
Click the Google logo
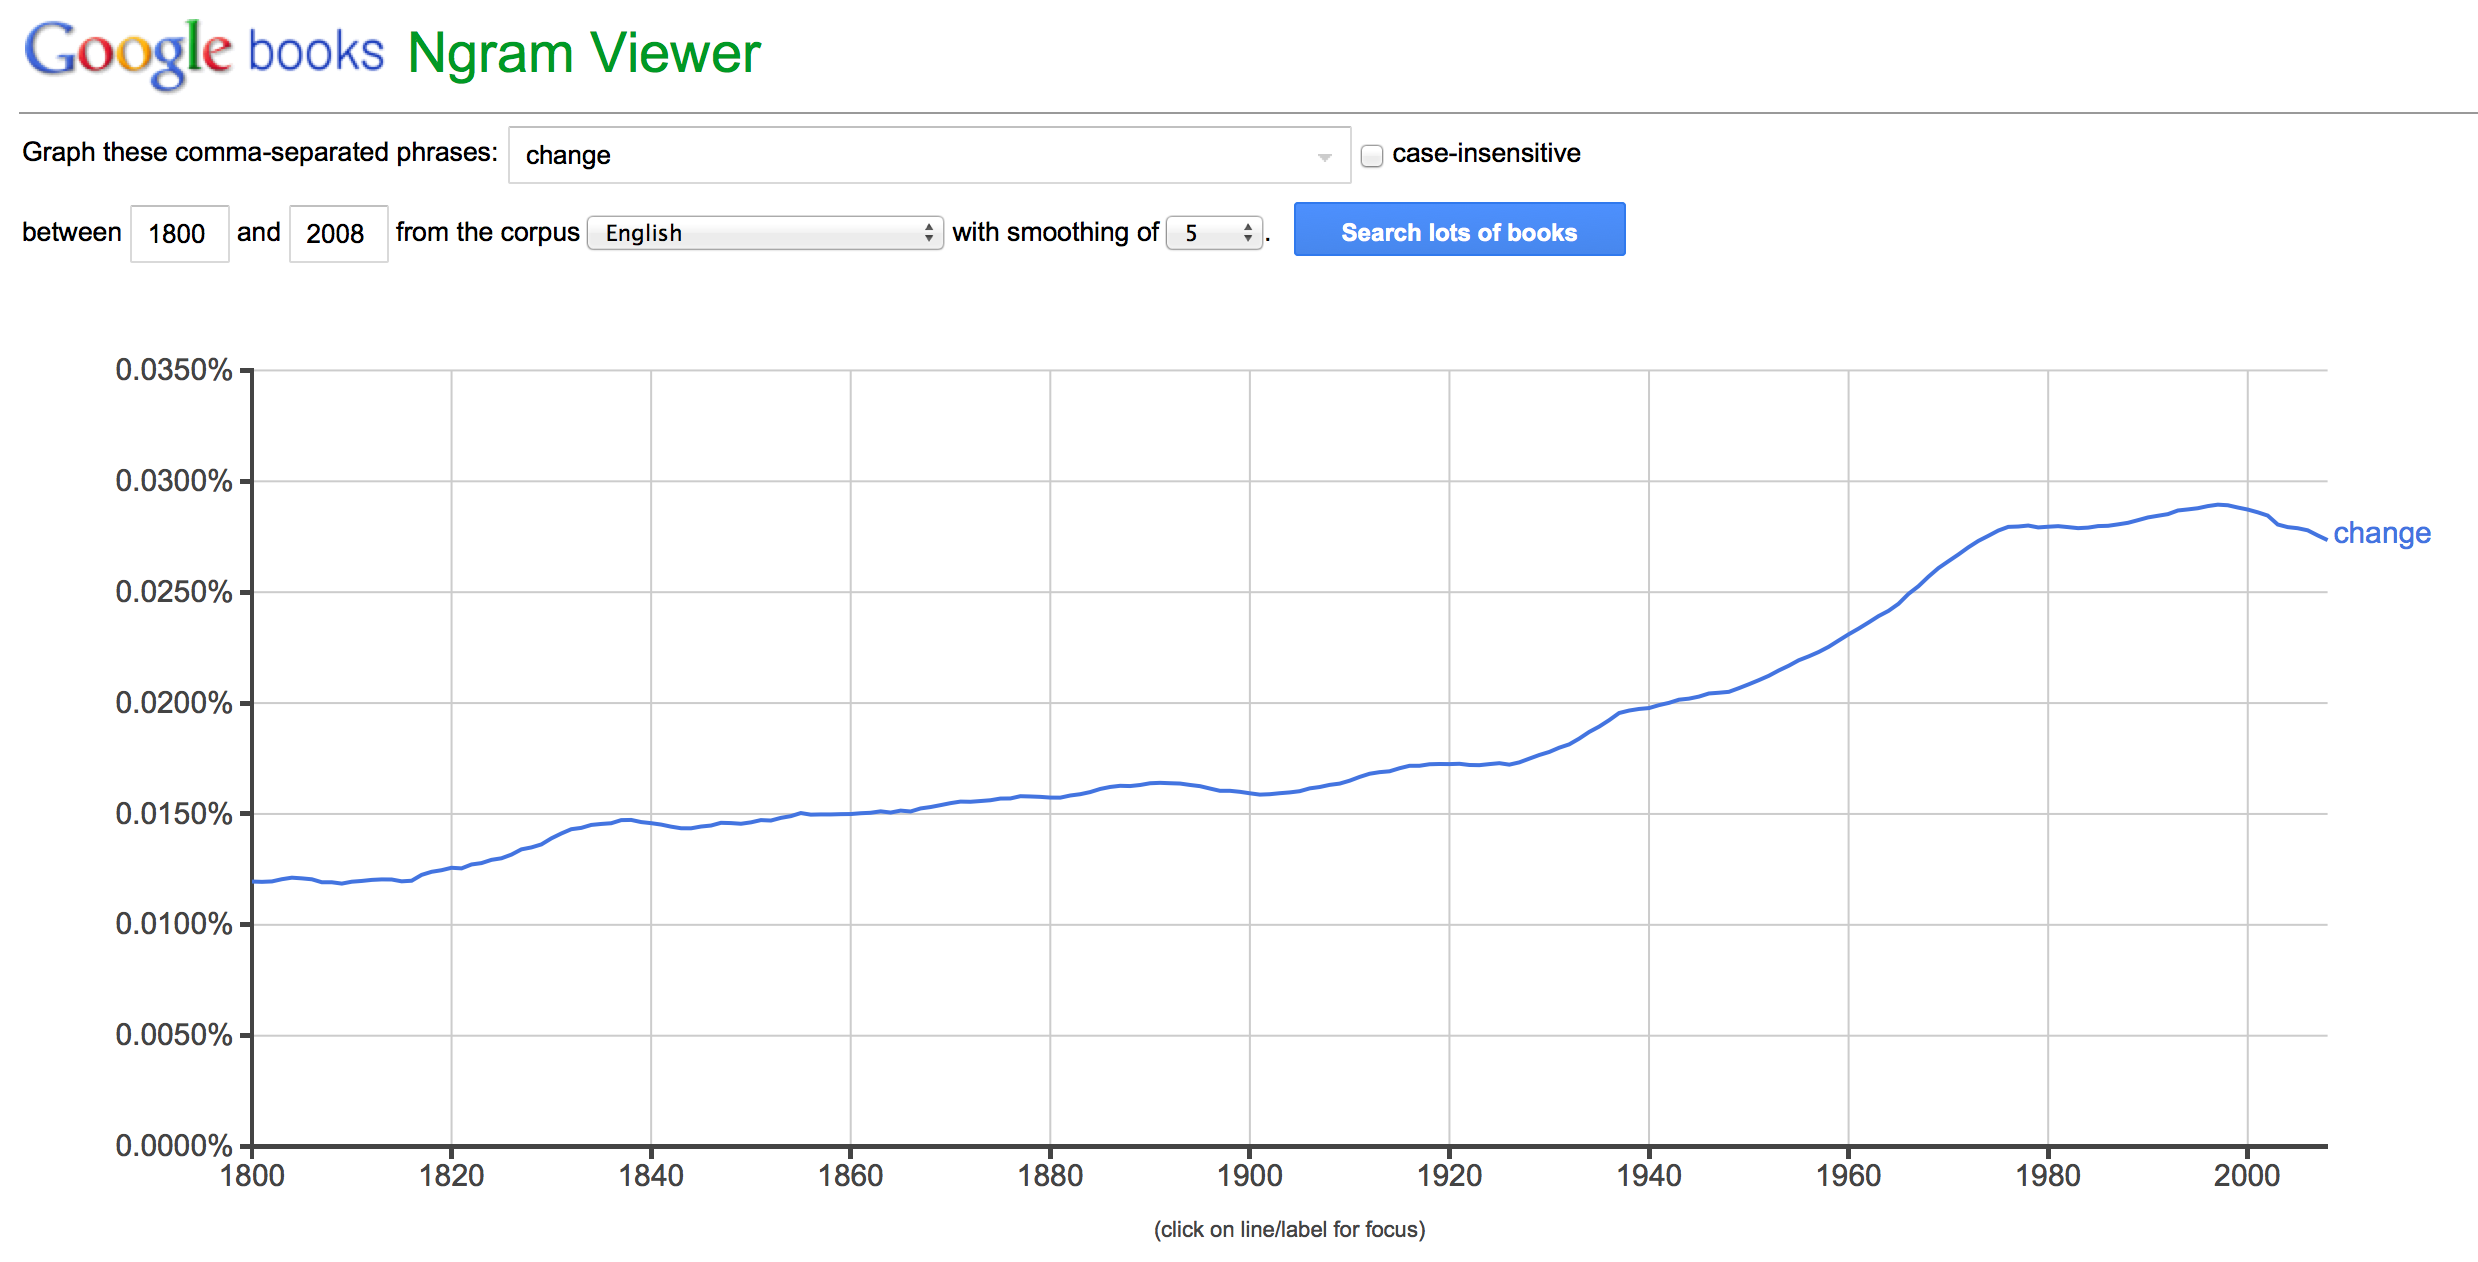[x=127, y=53]
